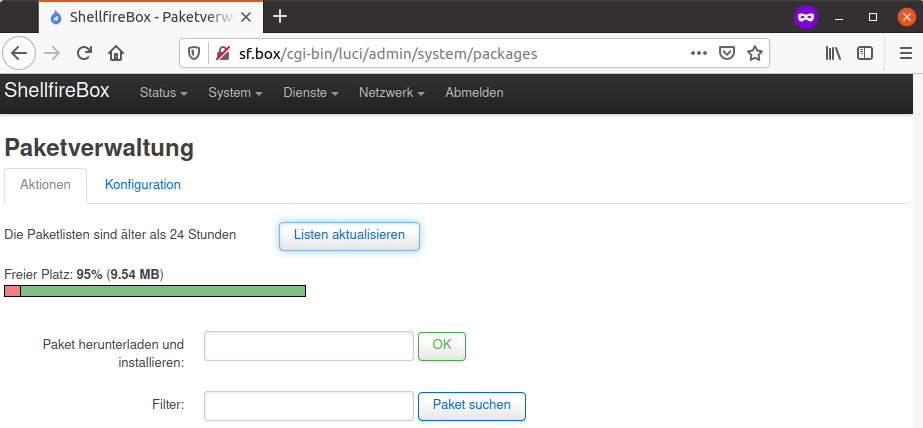
Task: Toggle the sidebar view icon
Action: coord(865,53)
